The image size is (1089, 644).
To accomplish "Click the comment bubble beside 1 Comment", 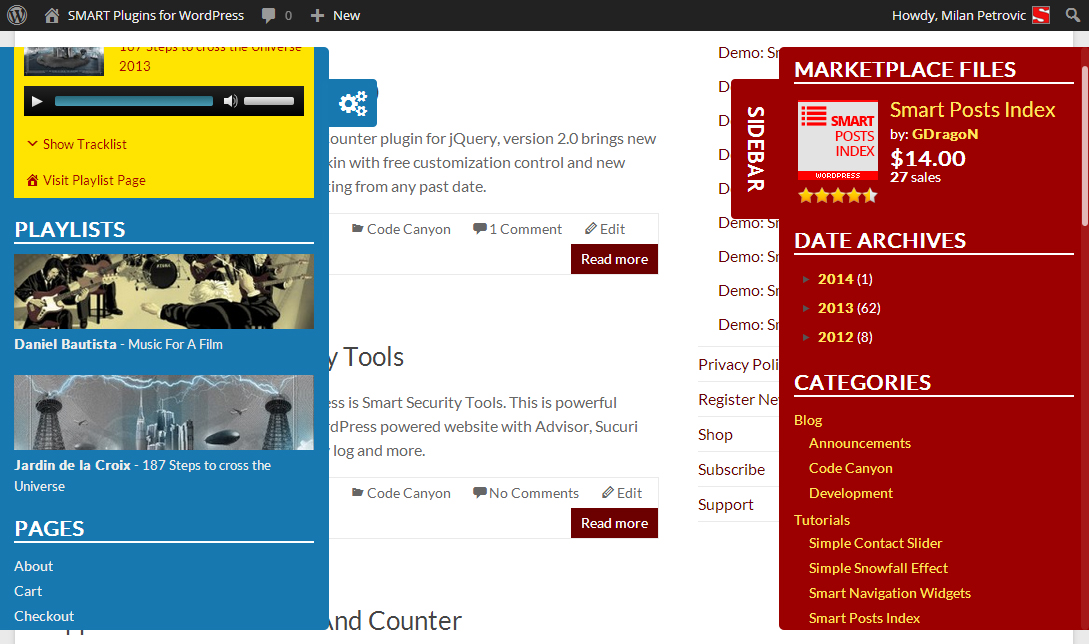I will pos(479,229).
